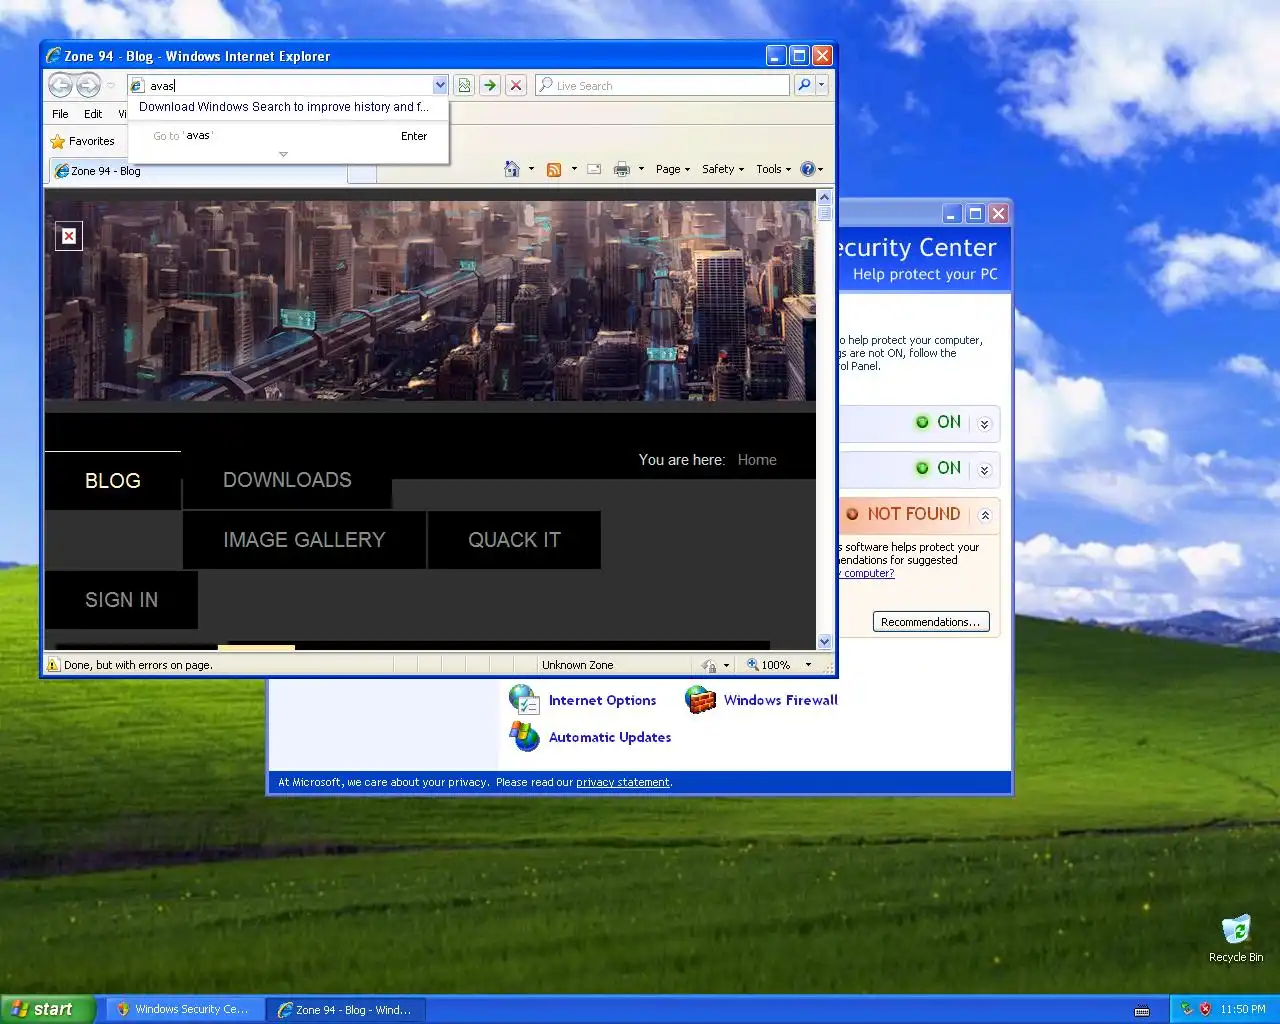Select Go to 'avas' suggestion
1280x1024 pixels.
click(288, 136)
